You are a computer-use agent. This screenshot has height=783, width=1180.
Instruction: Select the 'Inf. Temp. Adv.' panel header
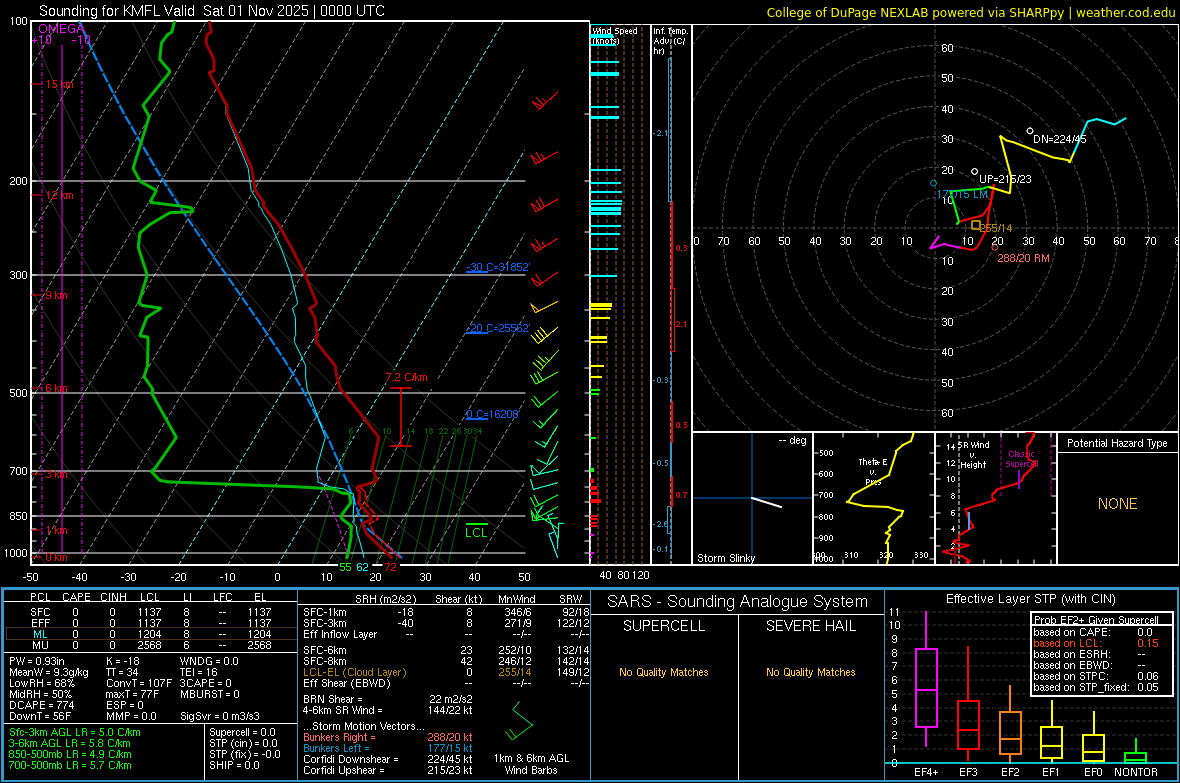pos(670,41)
